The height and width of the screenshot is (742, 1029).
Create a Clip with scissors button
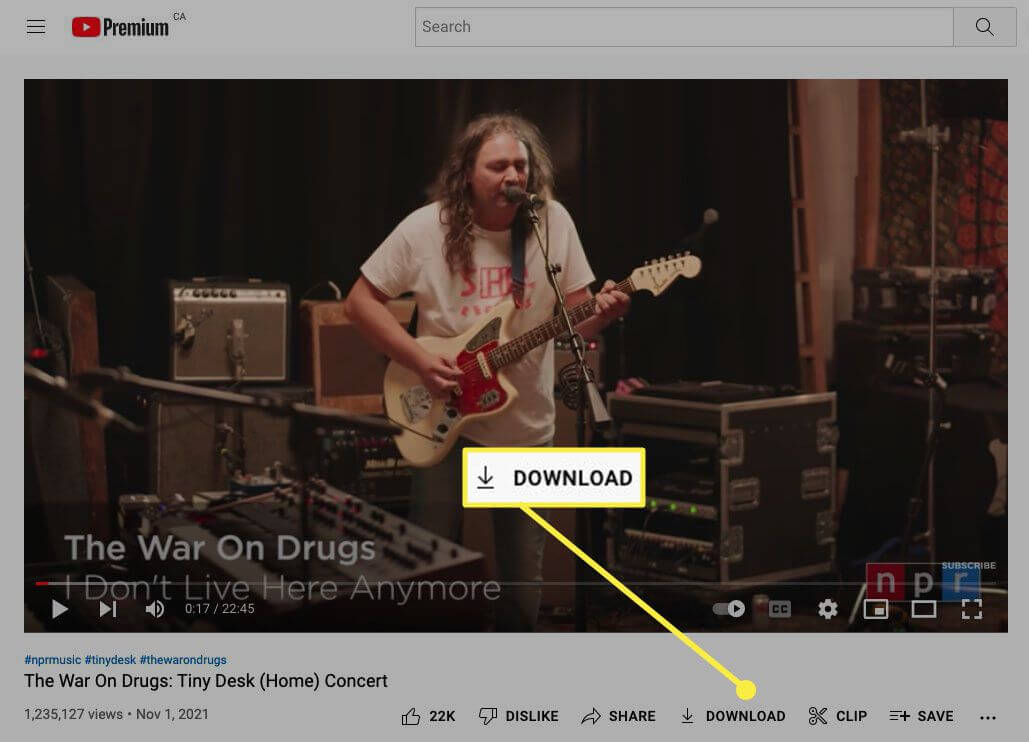[837, 716]
